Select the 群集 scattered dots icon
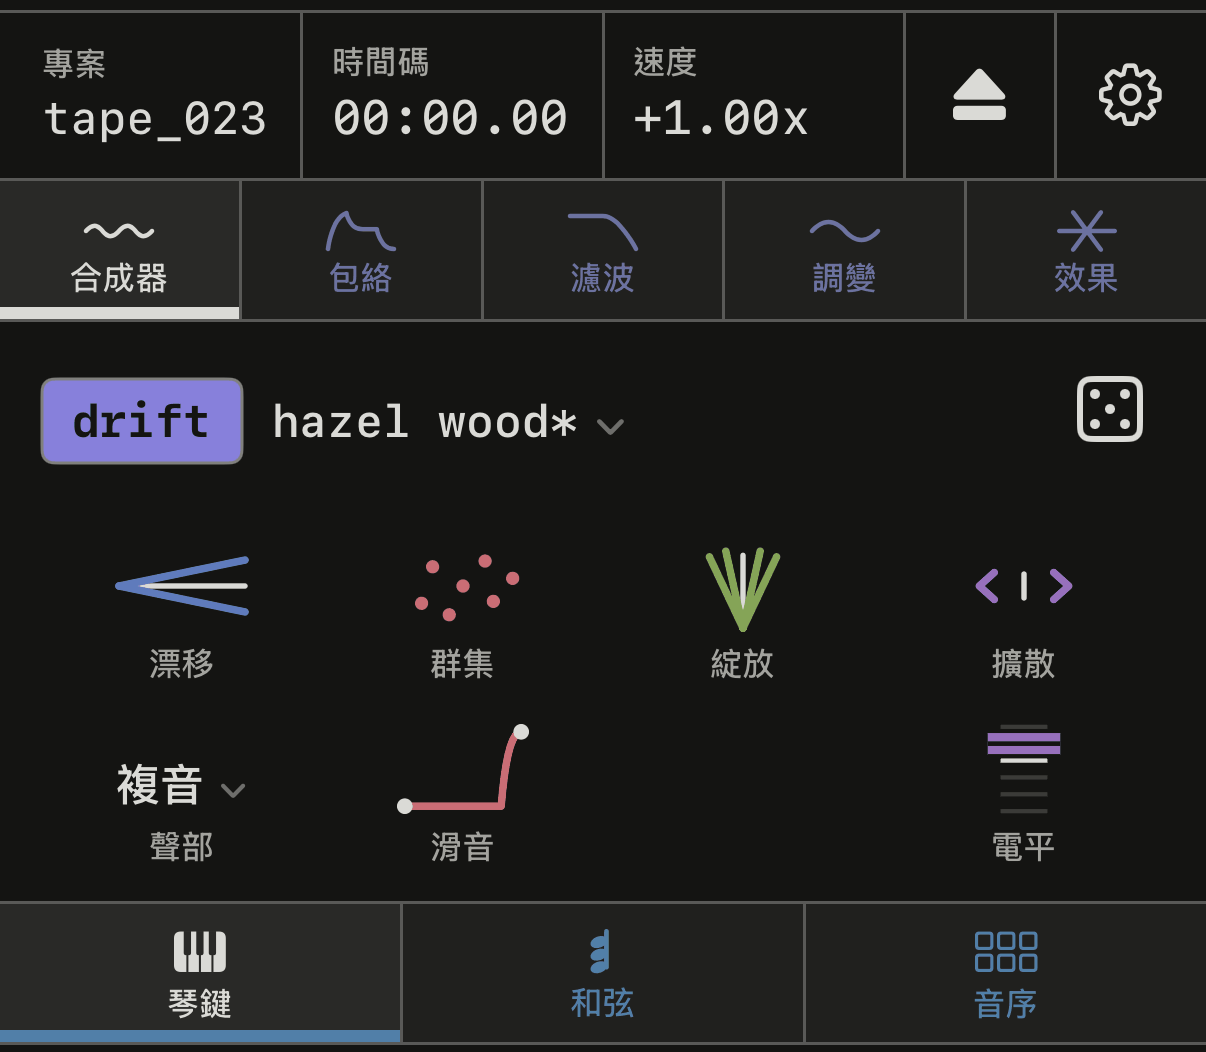Viewport: 1206px width, 1052px height. (x=466, y=587)
